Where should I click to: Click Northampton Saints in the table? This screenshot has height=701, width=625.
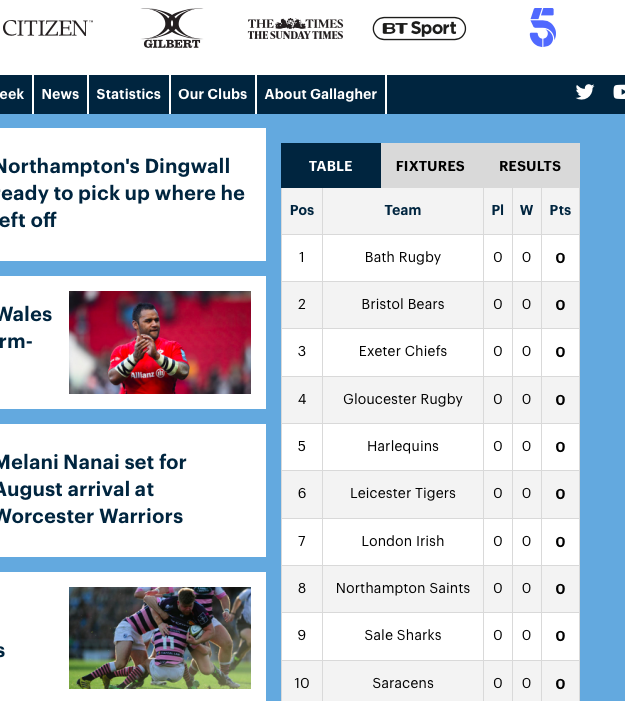pyautogui.click(x=403, y=588)
